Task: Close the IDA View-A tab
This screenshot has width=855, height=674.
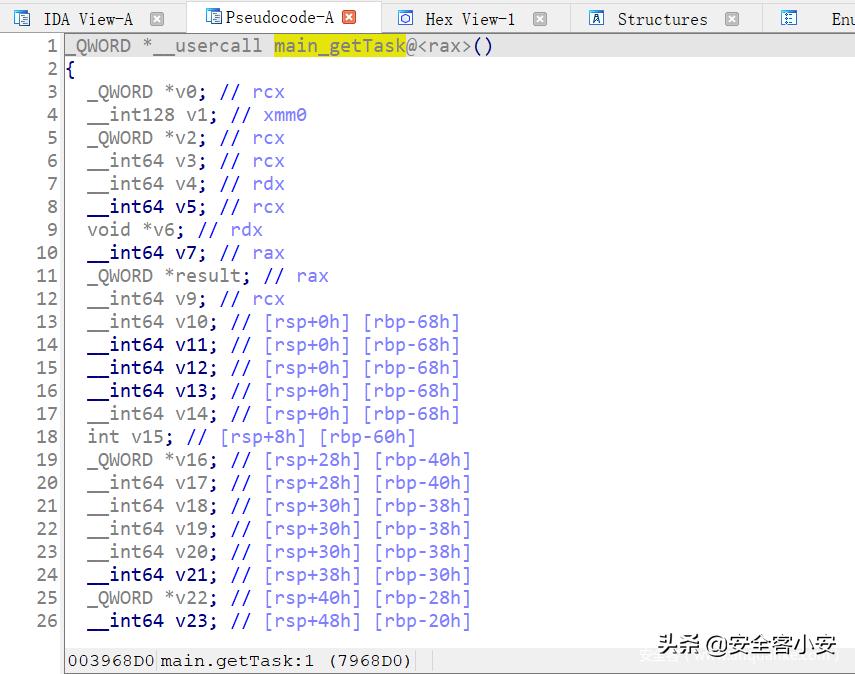Action: tap(156, 19)
